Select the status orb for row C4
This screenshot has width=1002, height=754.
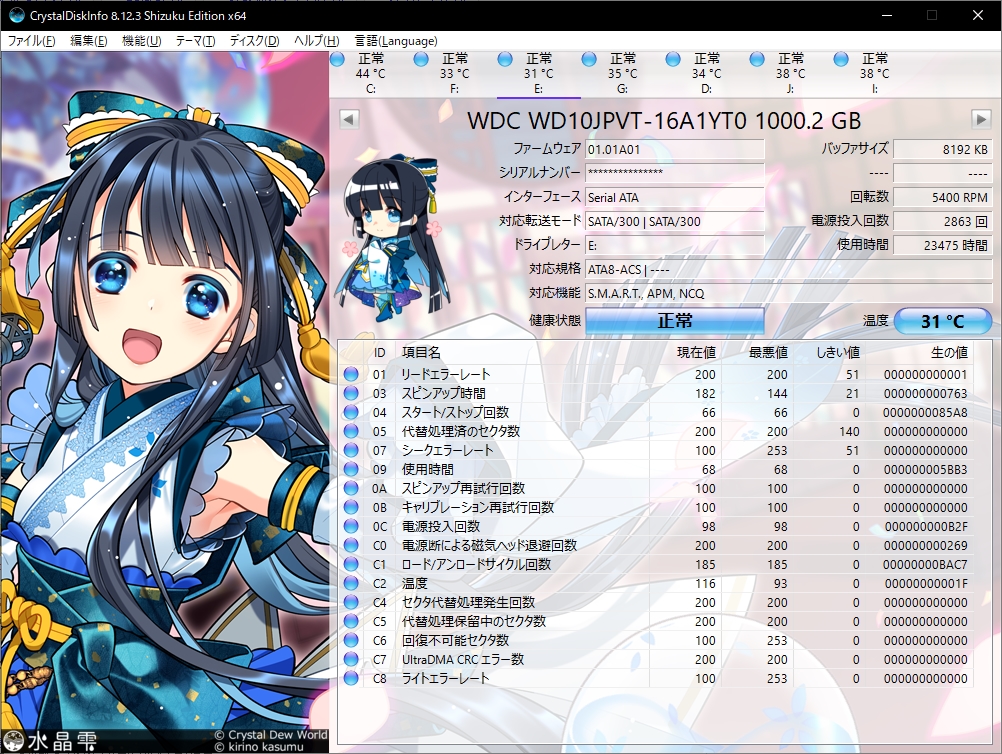[351, 603]
